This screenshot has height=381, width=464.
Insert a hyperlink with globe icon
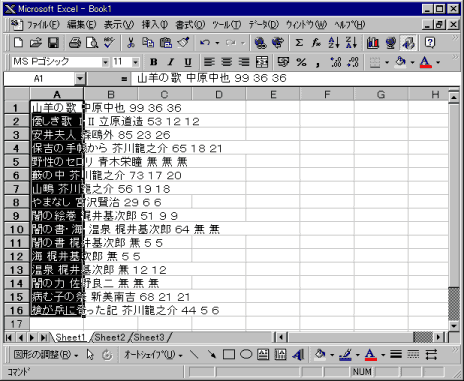pos(260,43)
